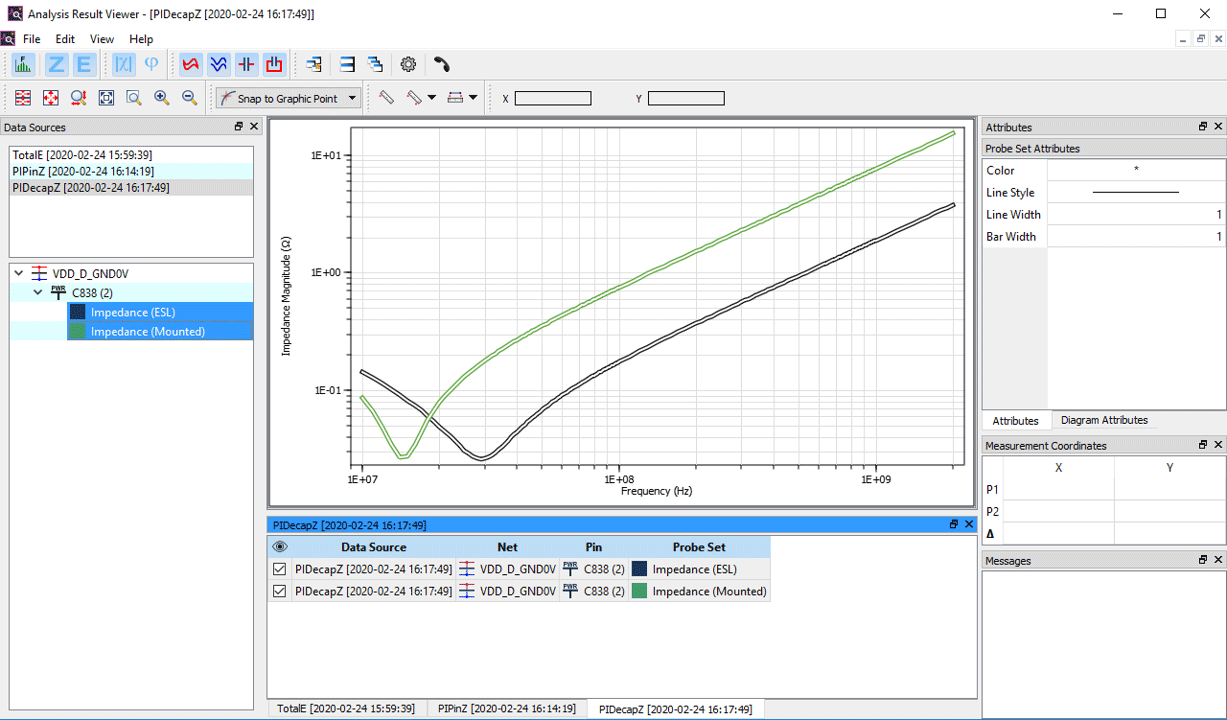Toggle the phase φ display icon
Screen dimensions: 1227x720
coord(151,65)
